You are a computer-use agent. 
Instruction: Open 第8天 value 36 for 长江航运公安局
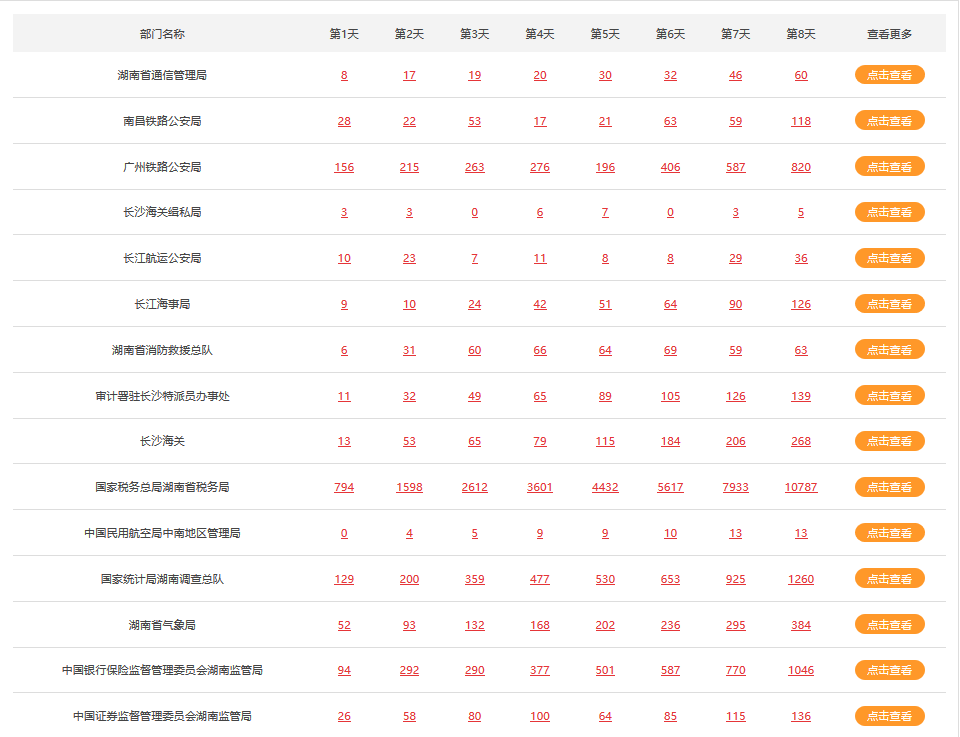tap(801, 258)
